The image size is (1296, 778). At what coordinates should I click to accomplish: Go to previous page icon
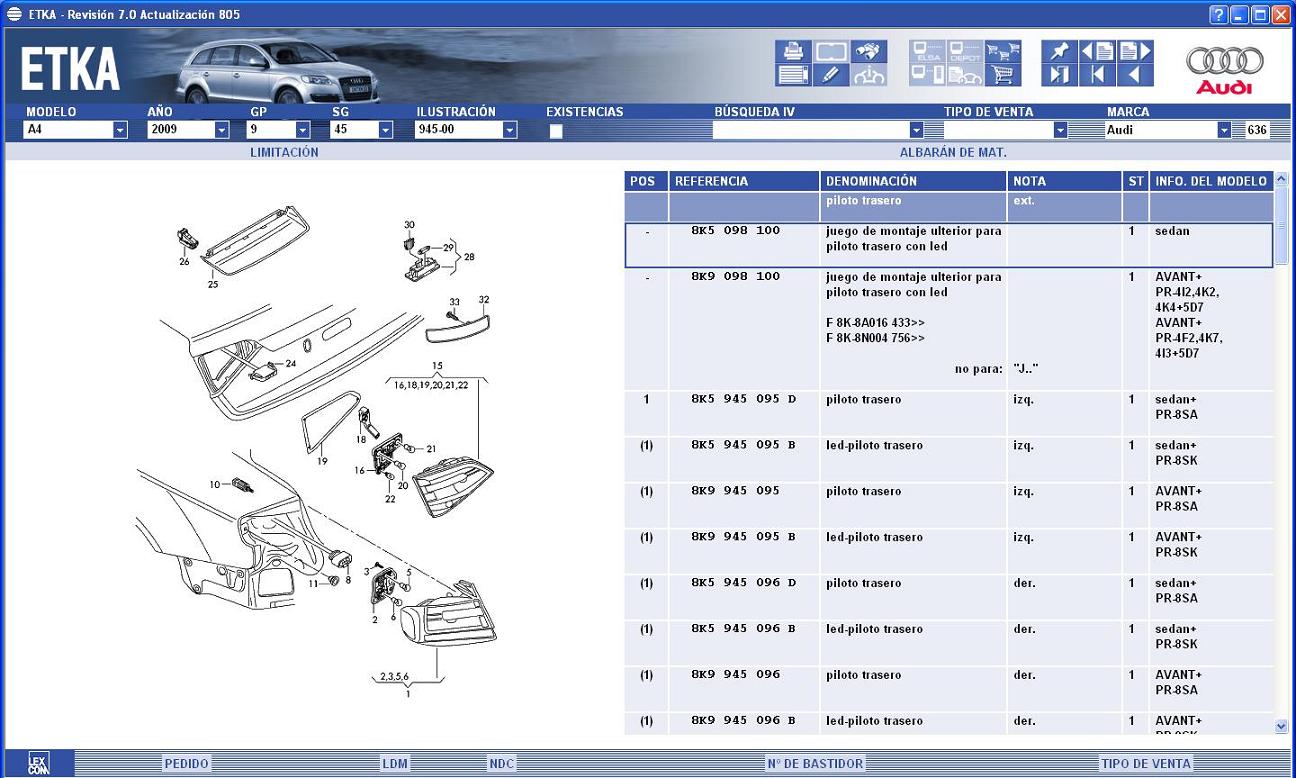1097,51
